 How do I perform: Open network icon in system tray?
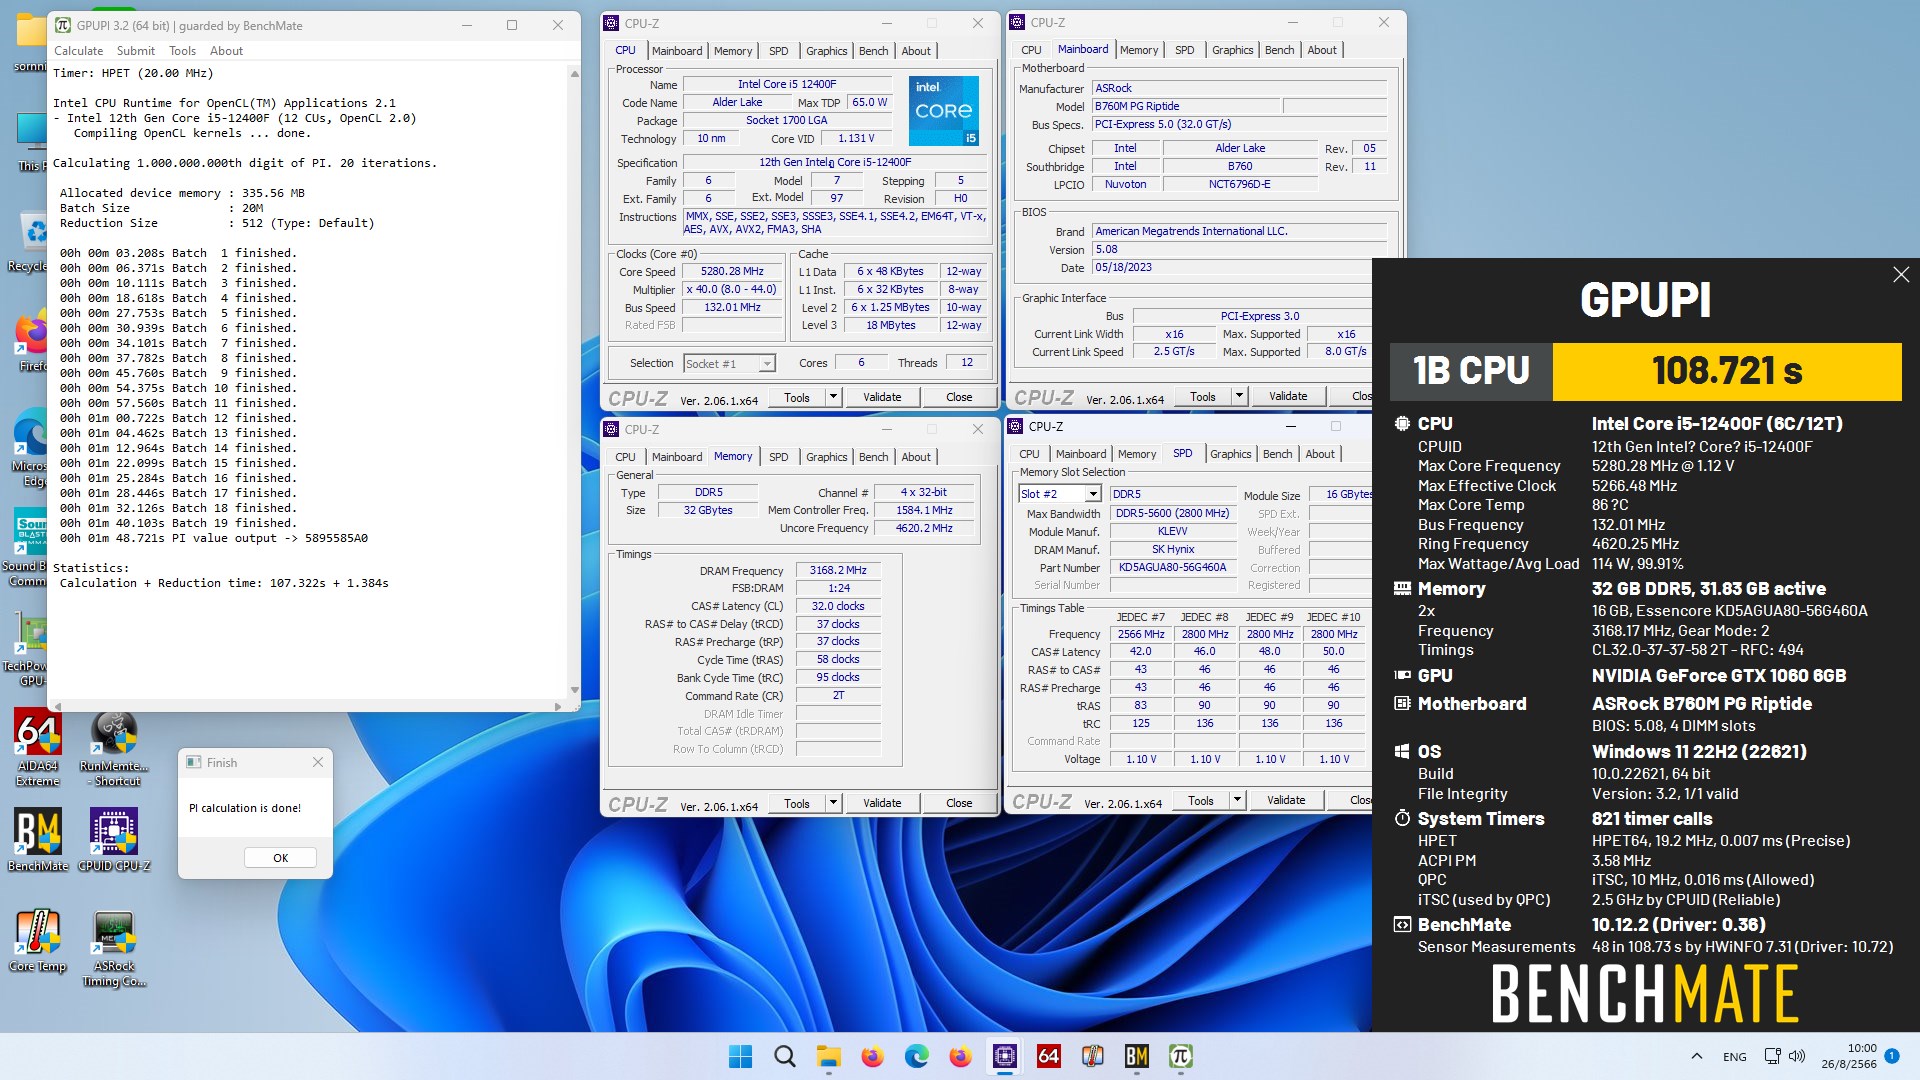click(1772, 1056)
